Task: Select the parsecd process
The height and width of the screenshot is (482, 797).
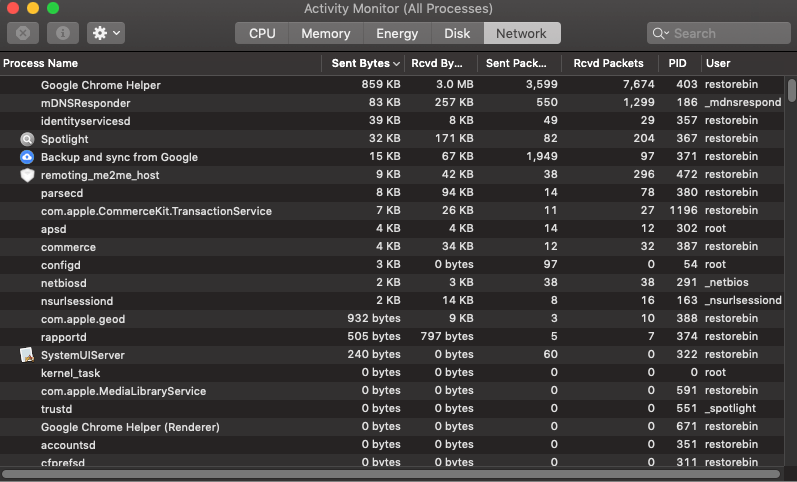Action: pyautogui.click(x=62, y=193)
